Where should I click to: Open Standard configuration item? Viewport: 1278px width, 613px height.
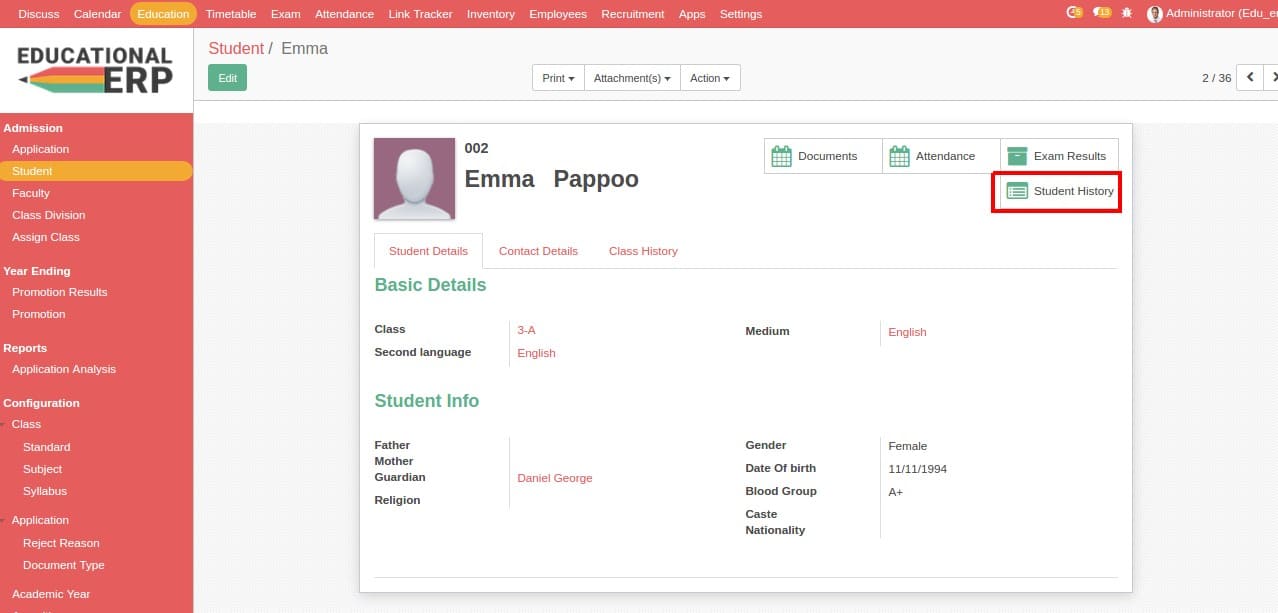coord(47,447)
